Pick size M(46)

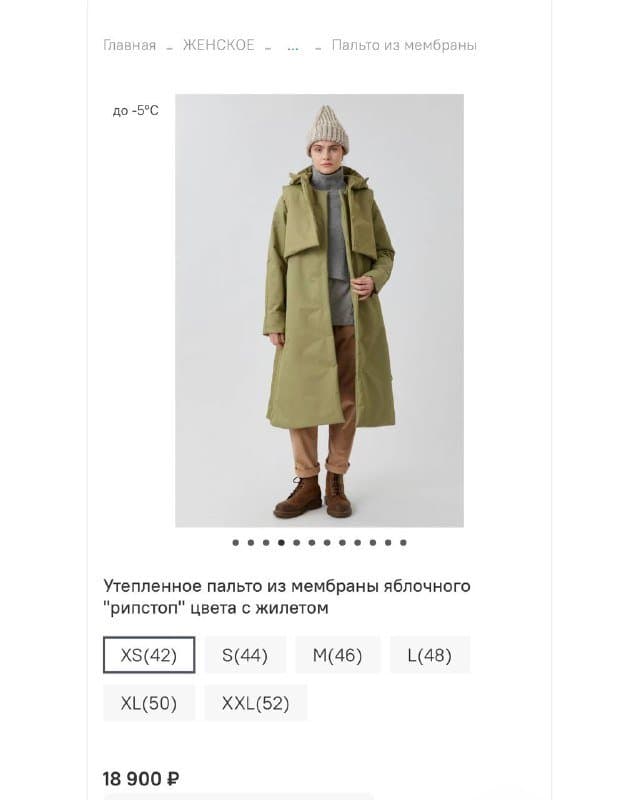pos(338,655)
